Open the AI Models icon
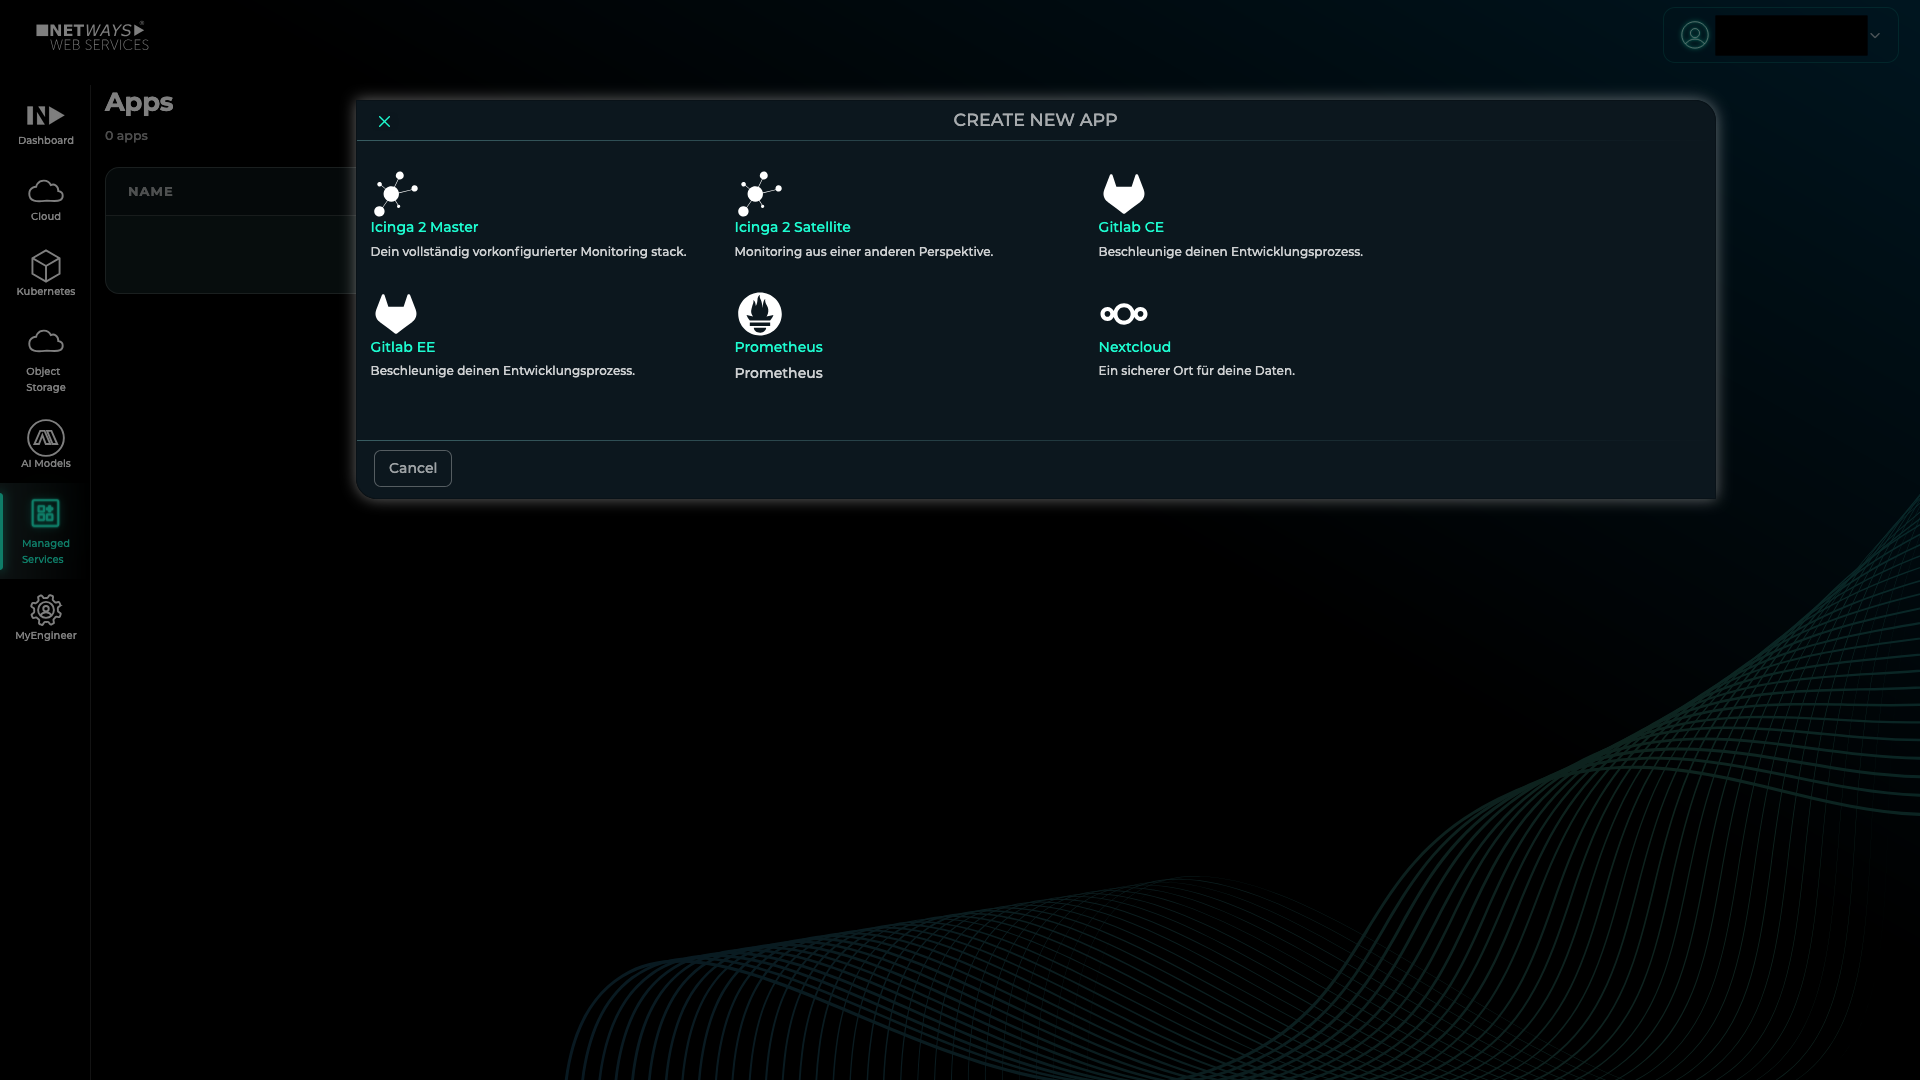The height and width of the screenshot is (1080, 1920). (45, 438)
